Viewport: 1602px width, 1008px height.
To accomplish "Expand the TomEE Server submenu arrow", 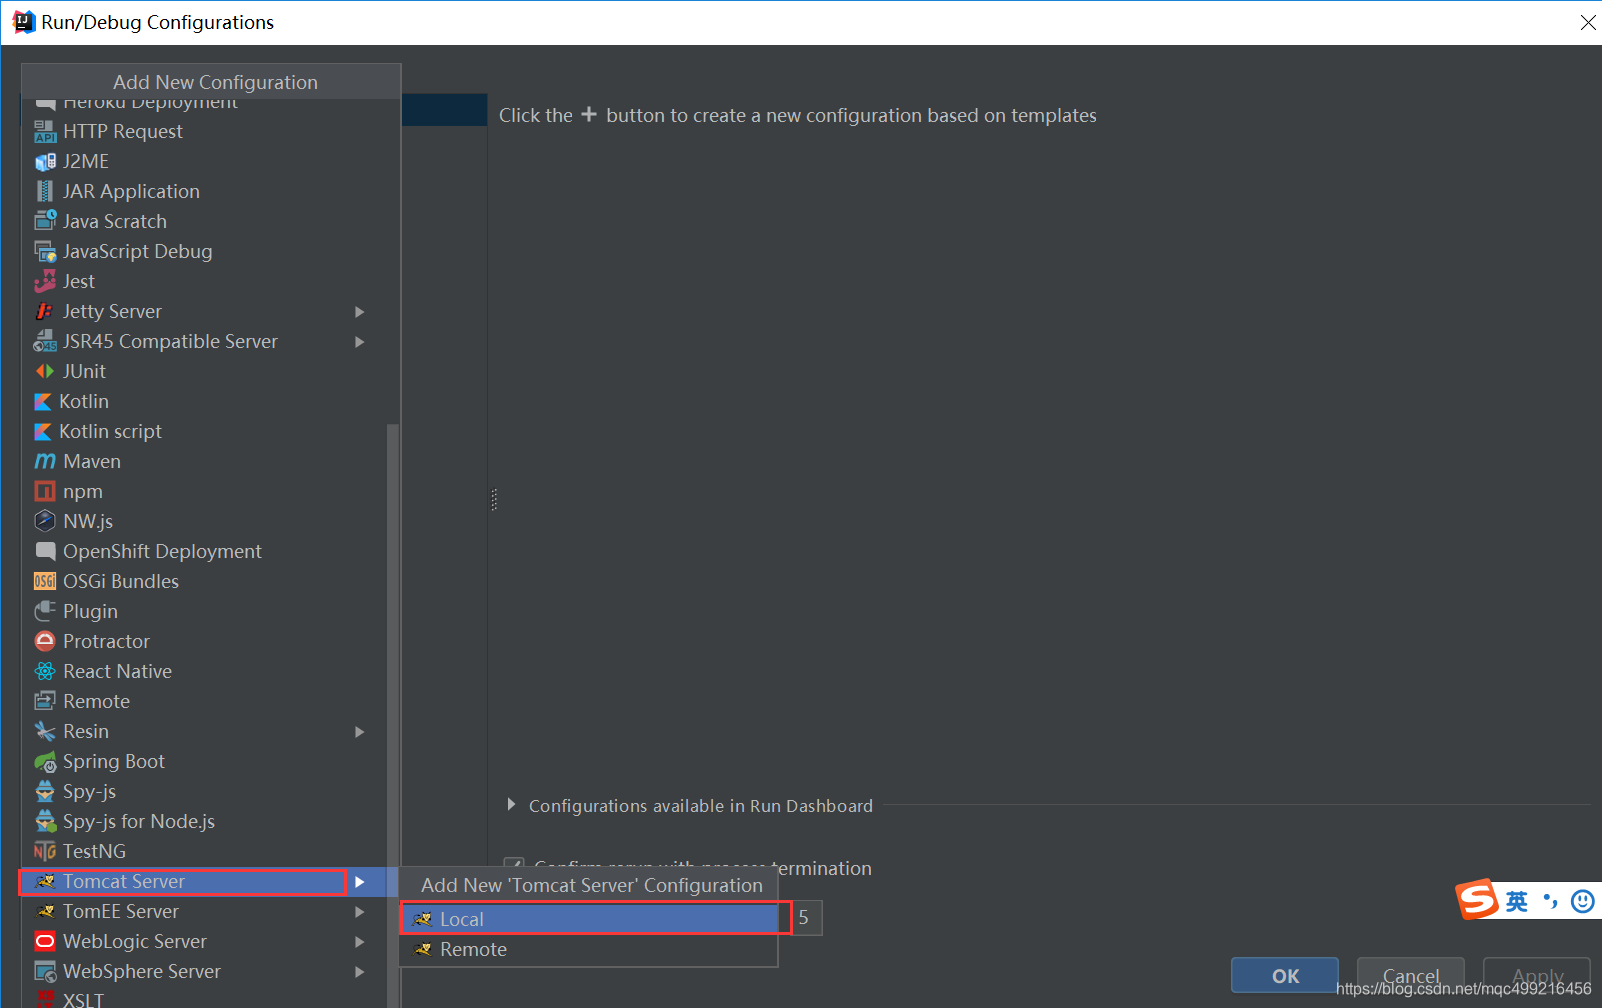I will [360, 911].
